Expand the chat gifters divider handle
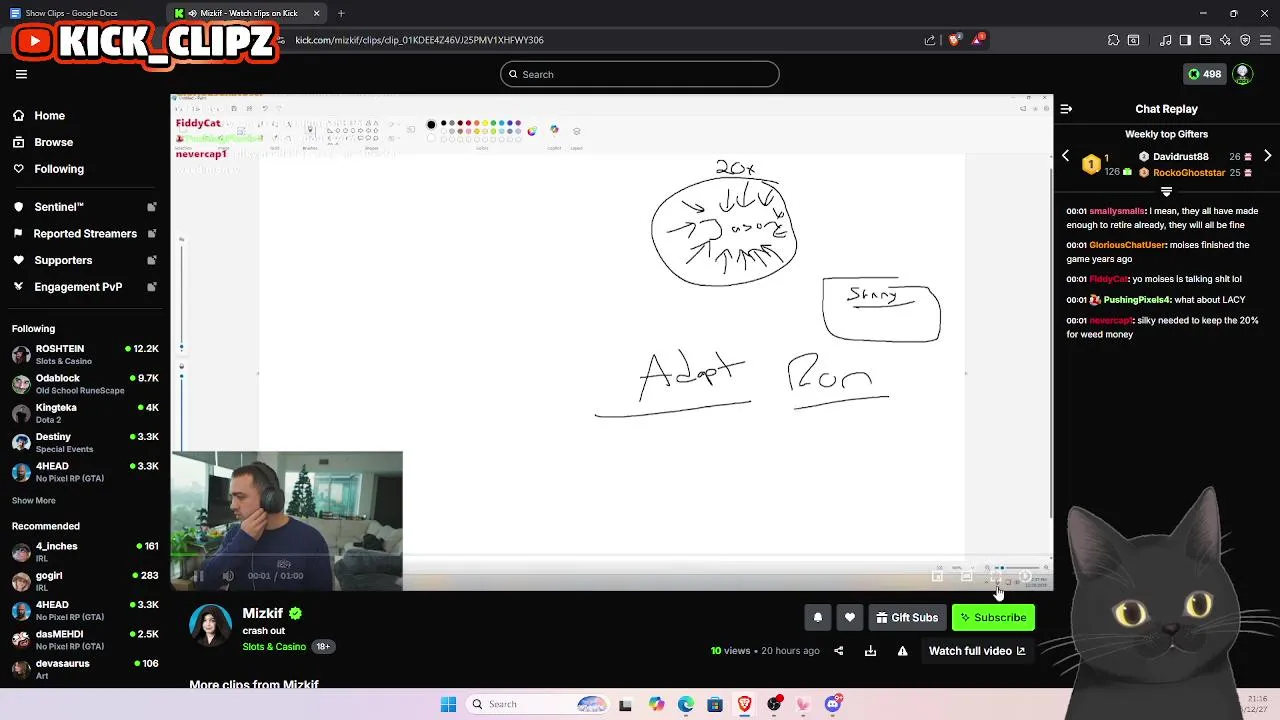Screen dimensions: 1280x720 coord(1166,191)
